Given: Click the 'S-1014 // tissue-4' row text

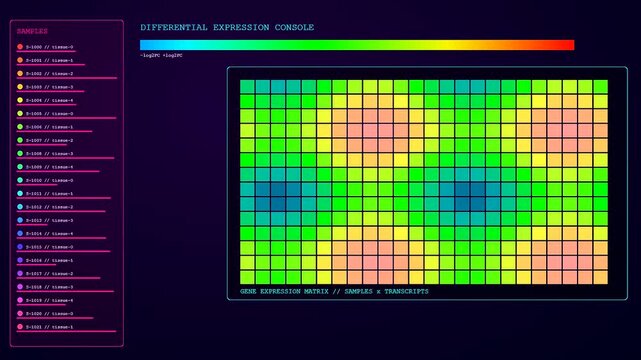Looking at the screenshot, I should [x=49, y=234].
